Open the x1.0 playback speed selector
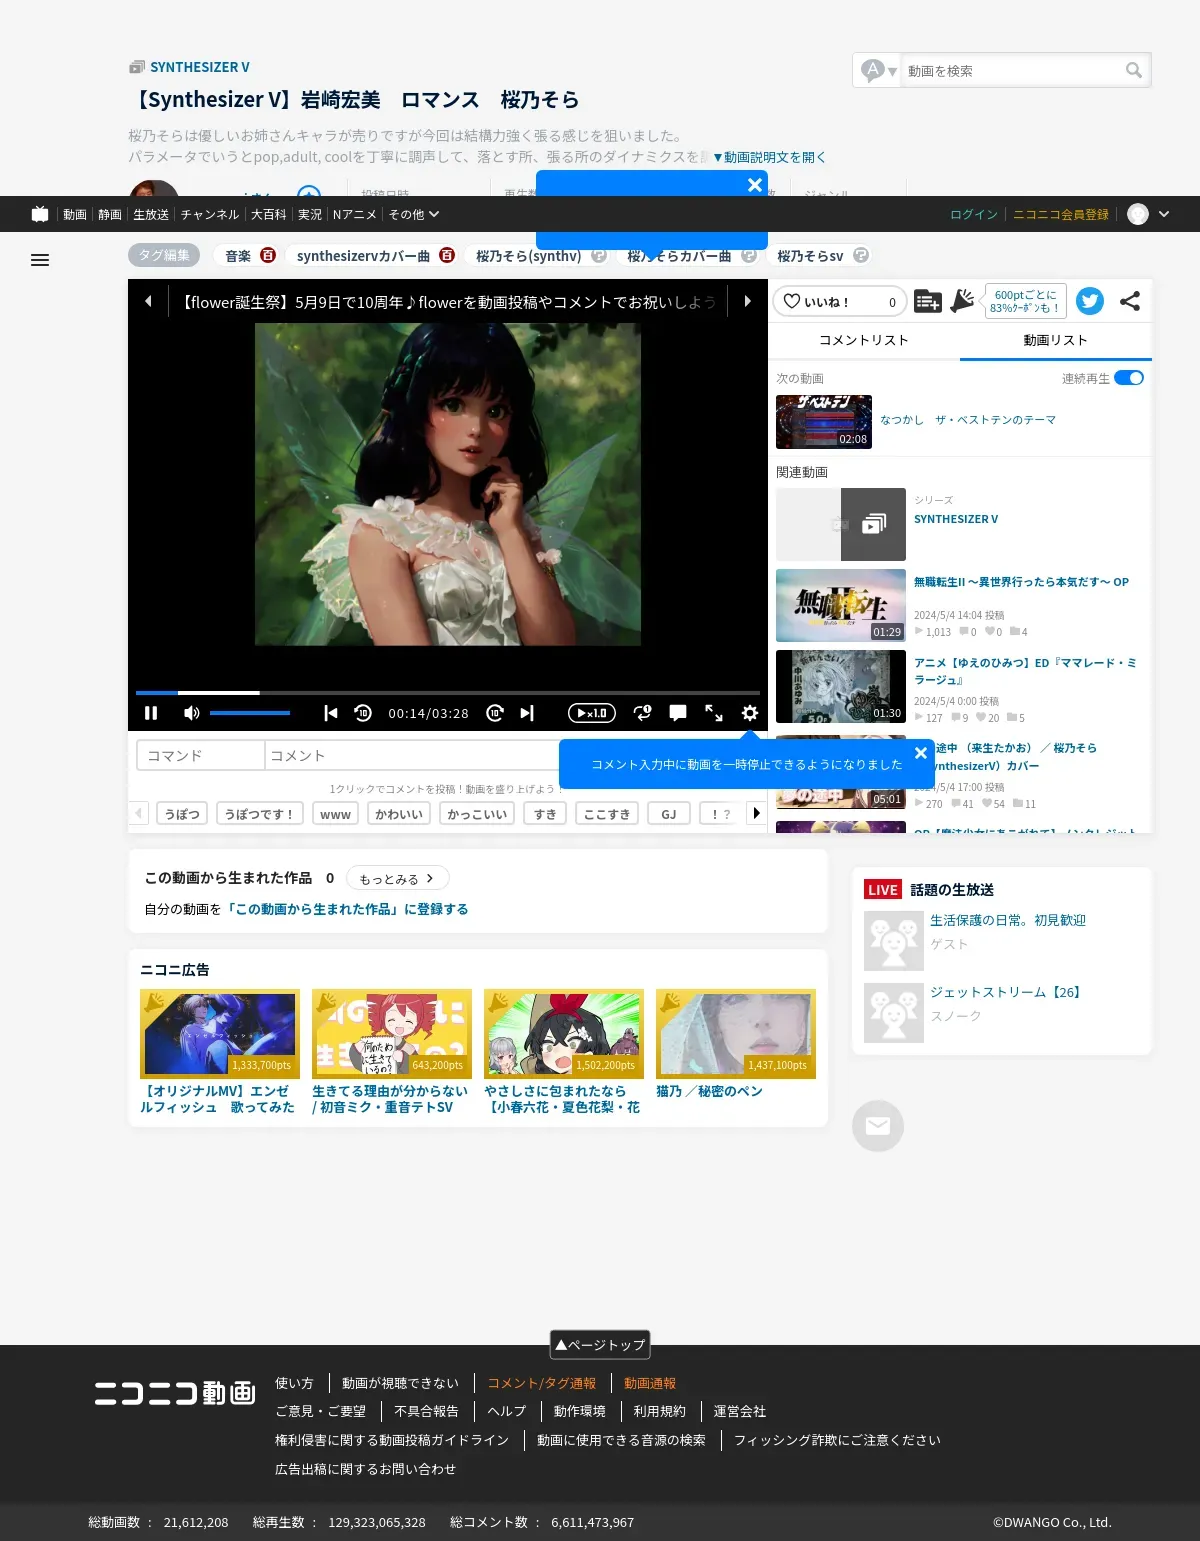Viewport: 1200px width, 1541px height. click(592, 713)
